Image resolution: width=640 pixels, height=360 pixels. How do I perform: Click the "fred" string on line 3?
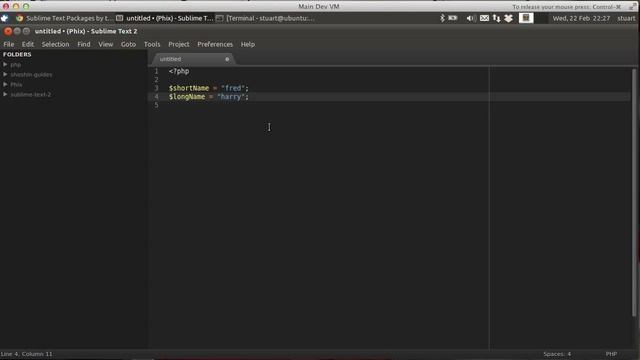[233, 88]
